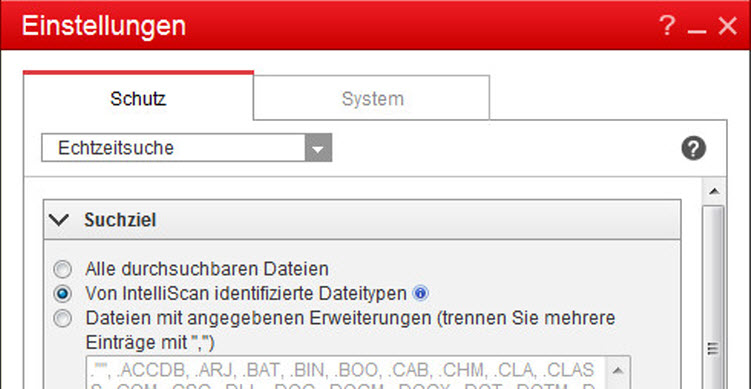Select Dateien mit angegebenen Erweiterungen option

[x=62, y=318]
